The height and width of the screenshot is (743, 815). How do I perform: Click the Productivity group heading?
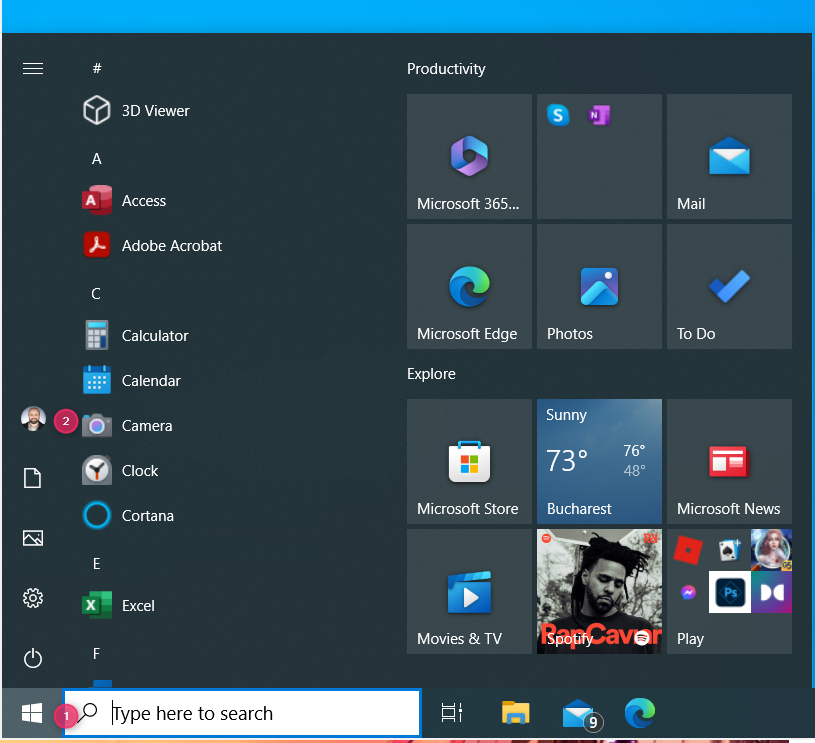coord(446,69)
